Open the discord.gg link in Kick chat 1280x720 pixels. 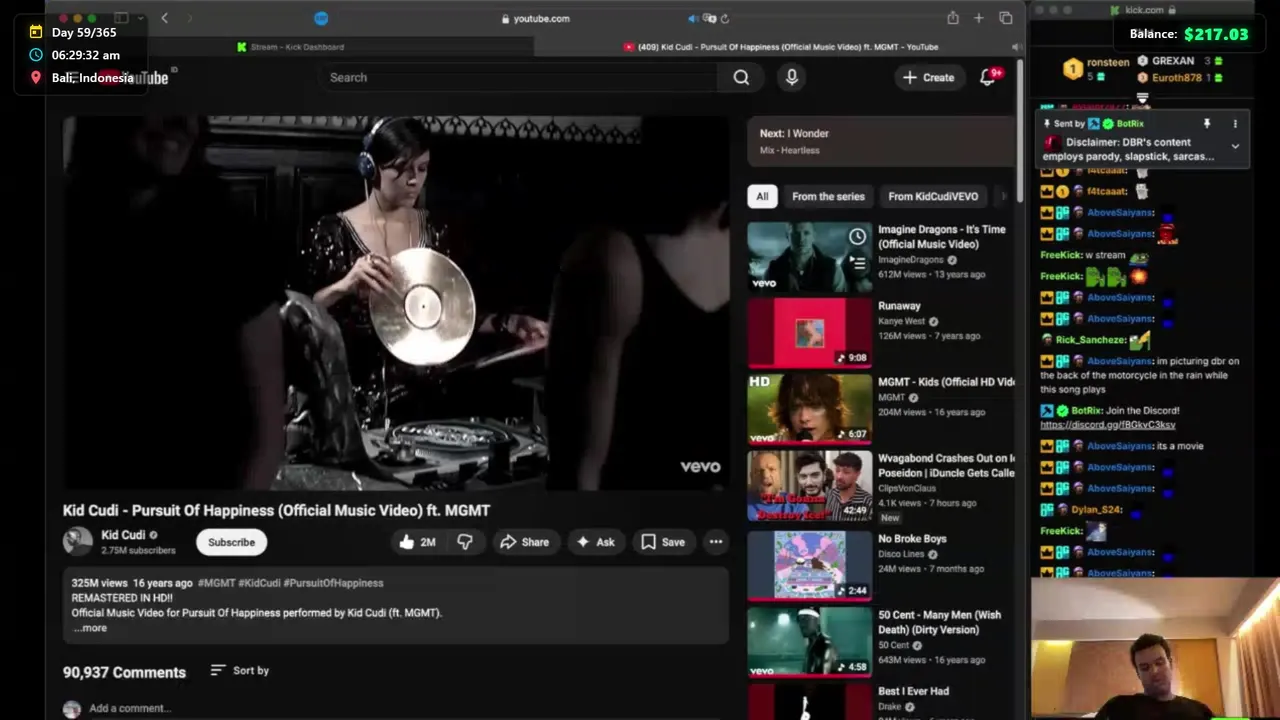(1107, 425)
